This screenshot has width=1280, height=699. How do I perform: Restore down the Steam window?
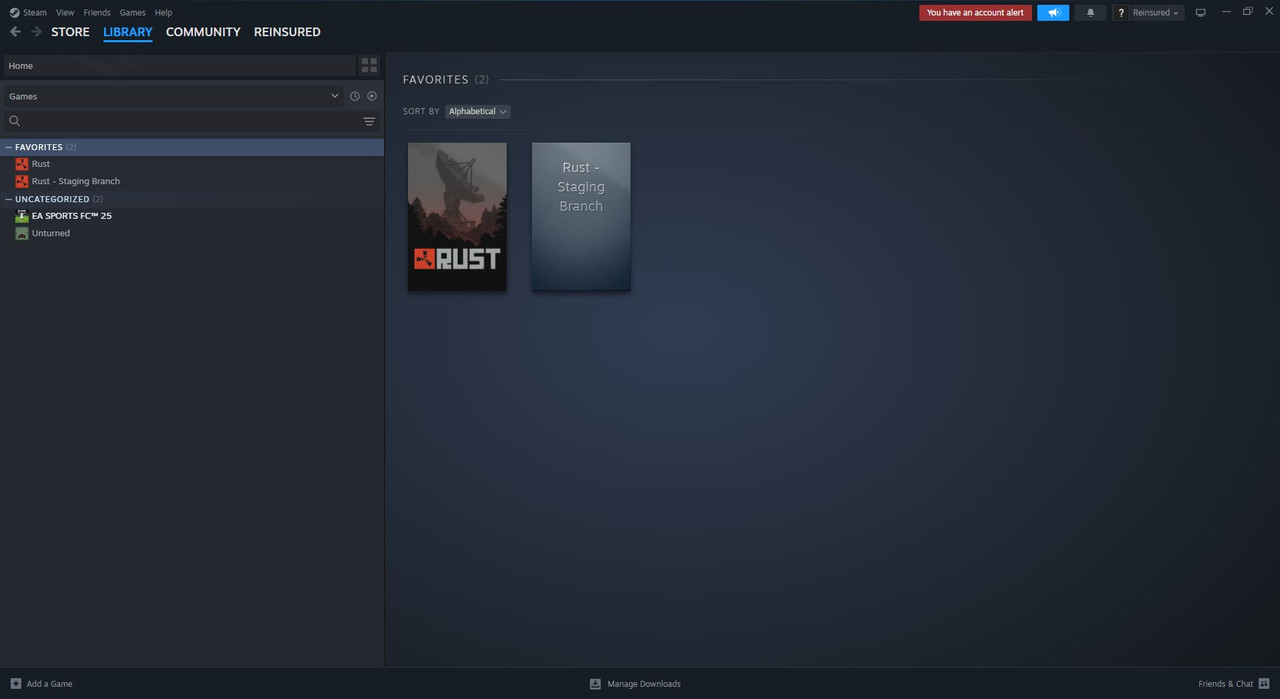pyautogui.click(x=1247, y=12)
